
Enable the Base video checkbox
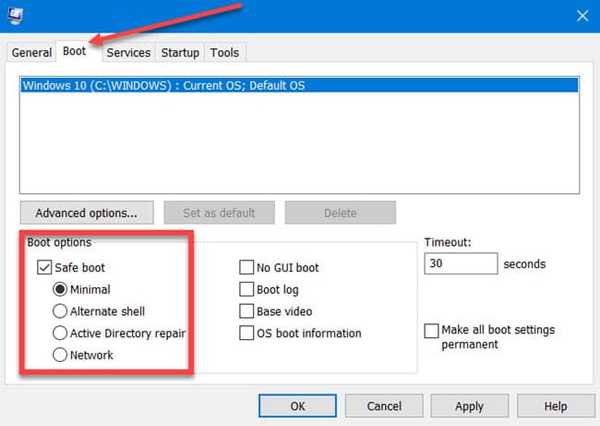(x=246, y=311)
